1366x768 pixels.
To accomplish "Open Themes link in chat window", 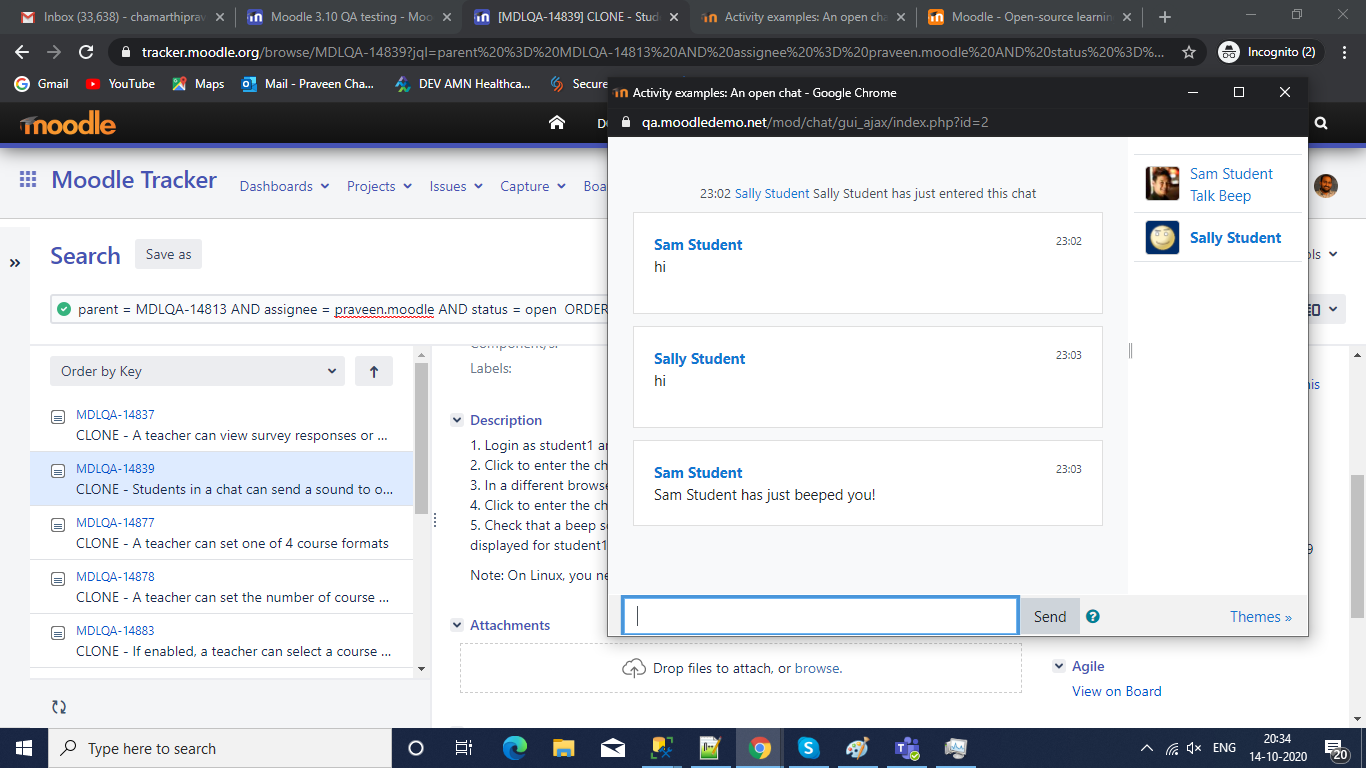I will [1260, 617].
